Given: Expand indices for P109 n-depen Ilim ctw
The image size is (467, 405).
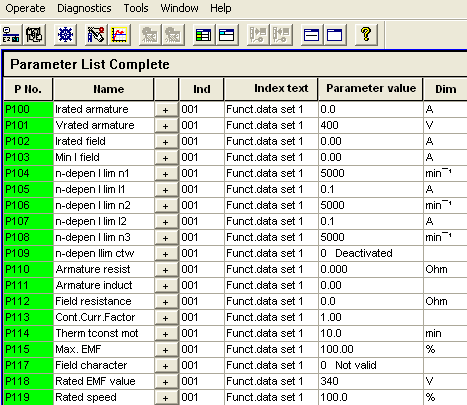Looking at the screenshot, I should [x=166, y=254].
